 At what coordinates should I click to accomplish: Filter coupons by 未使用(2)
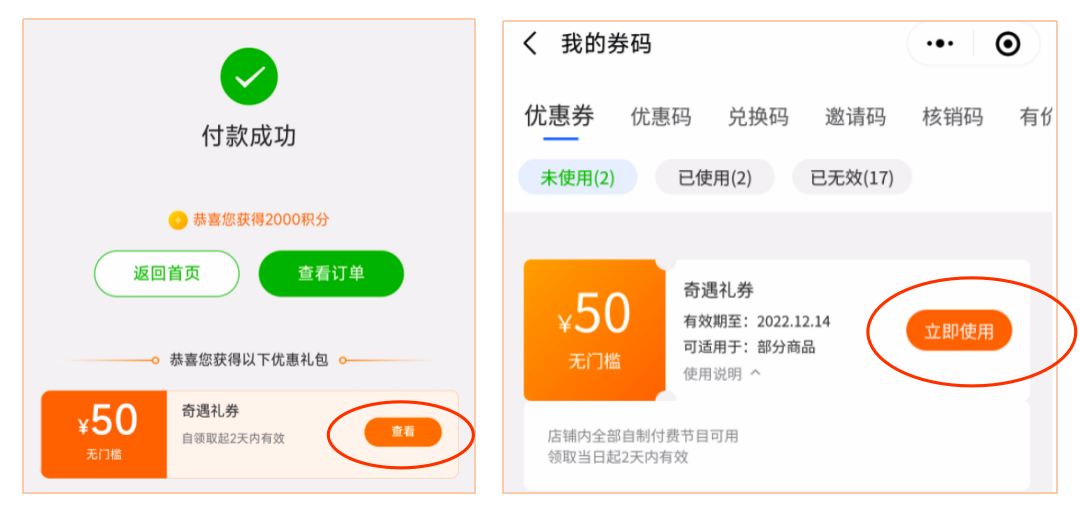(x=577, y=178)
